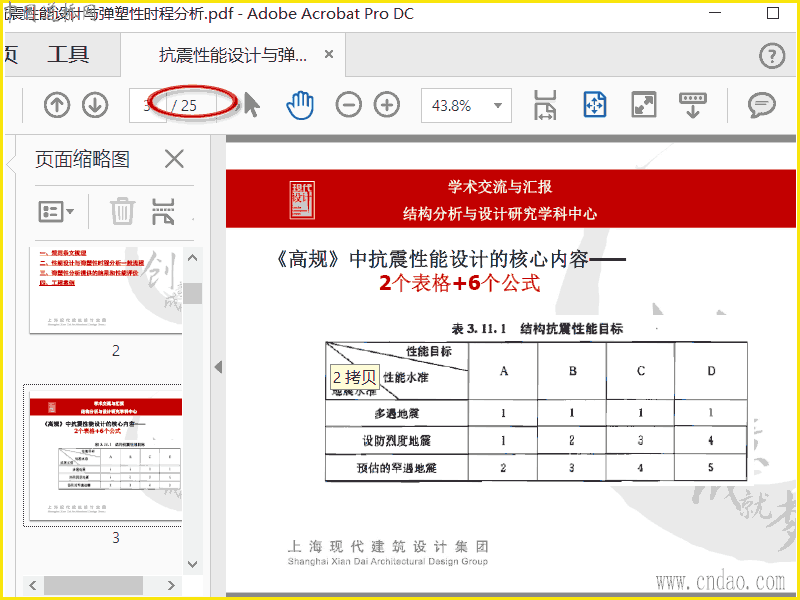Activate the arrow selection tool
Viewport: 800px width, 600px height.
click(x=252, y=105)
